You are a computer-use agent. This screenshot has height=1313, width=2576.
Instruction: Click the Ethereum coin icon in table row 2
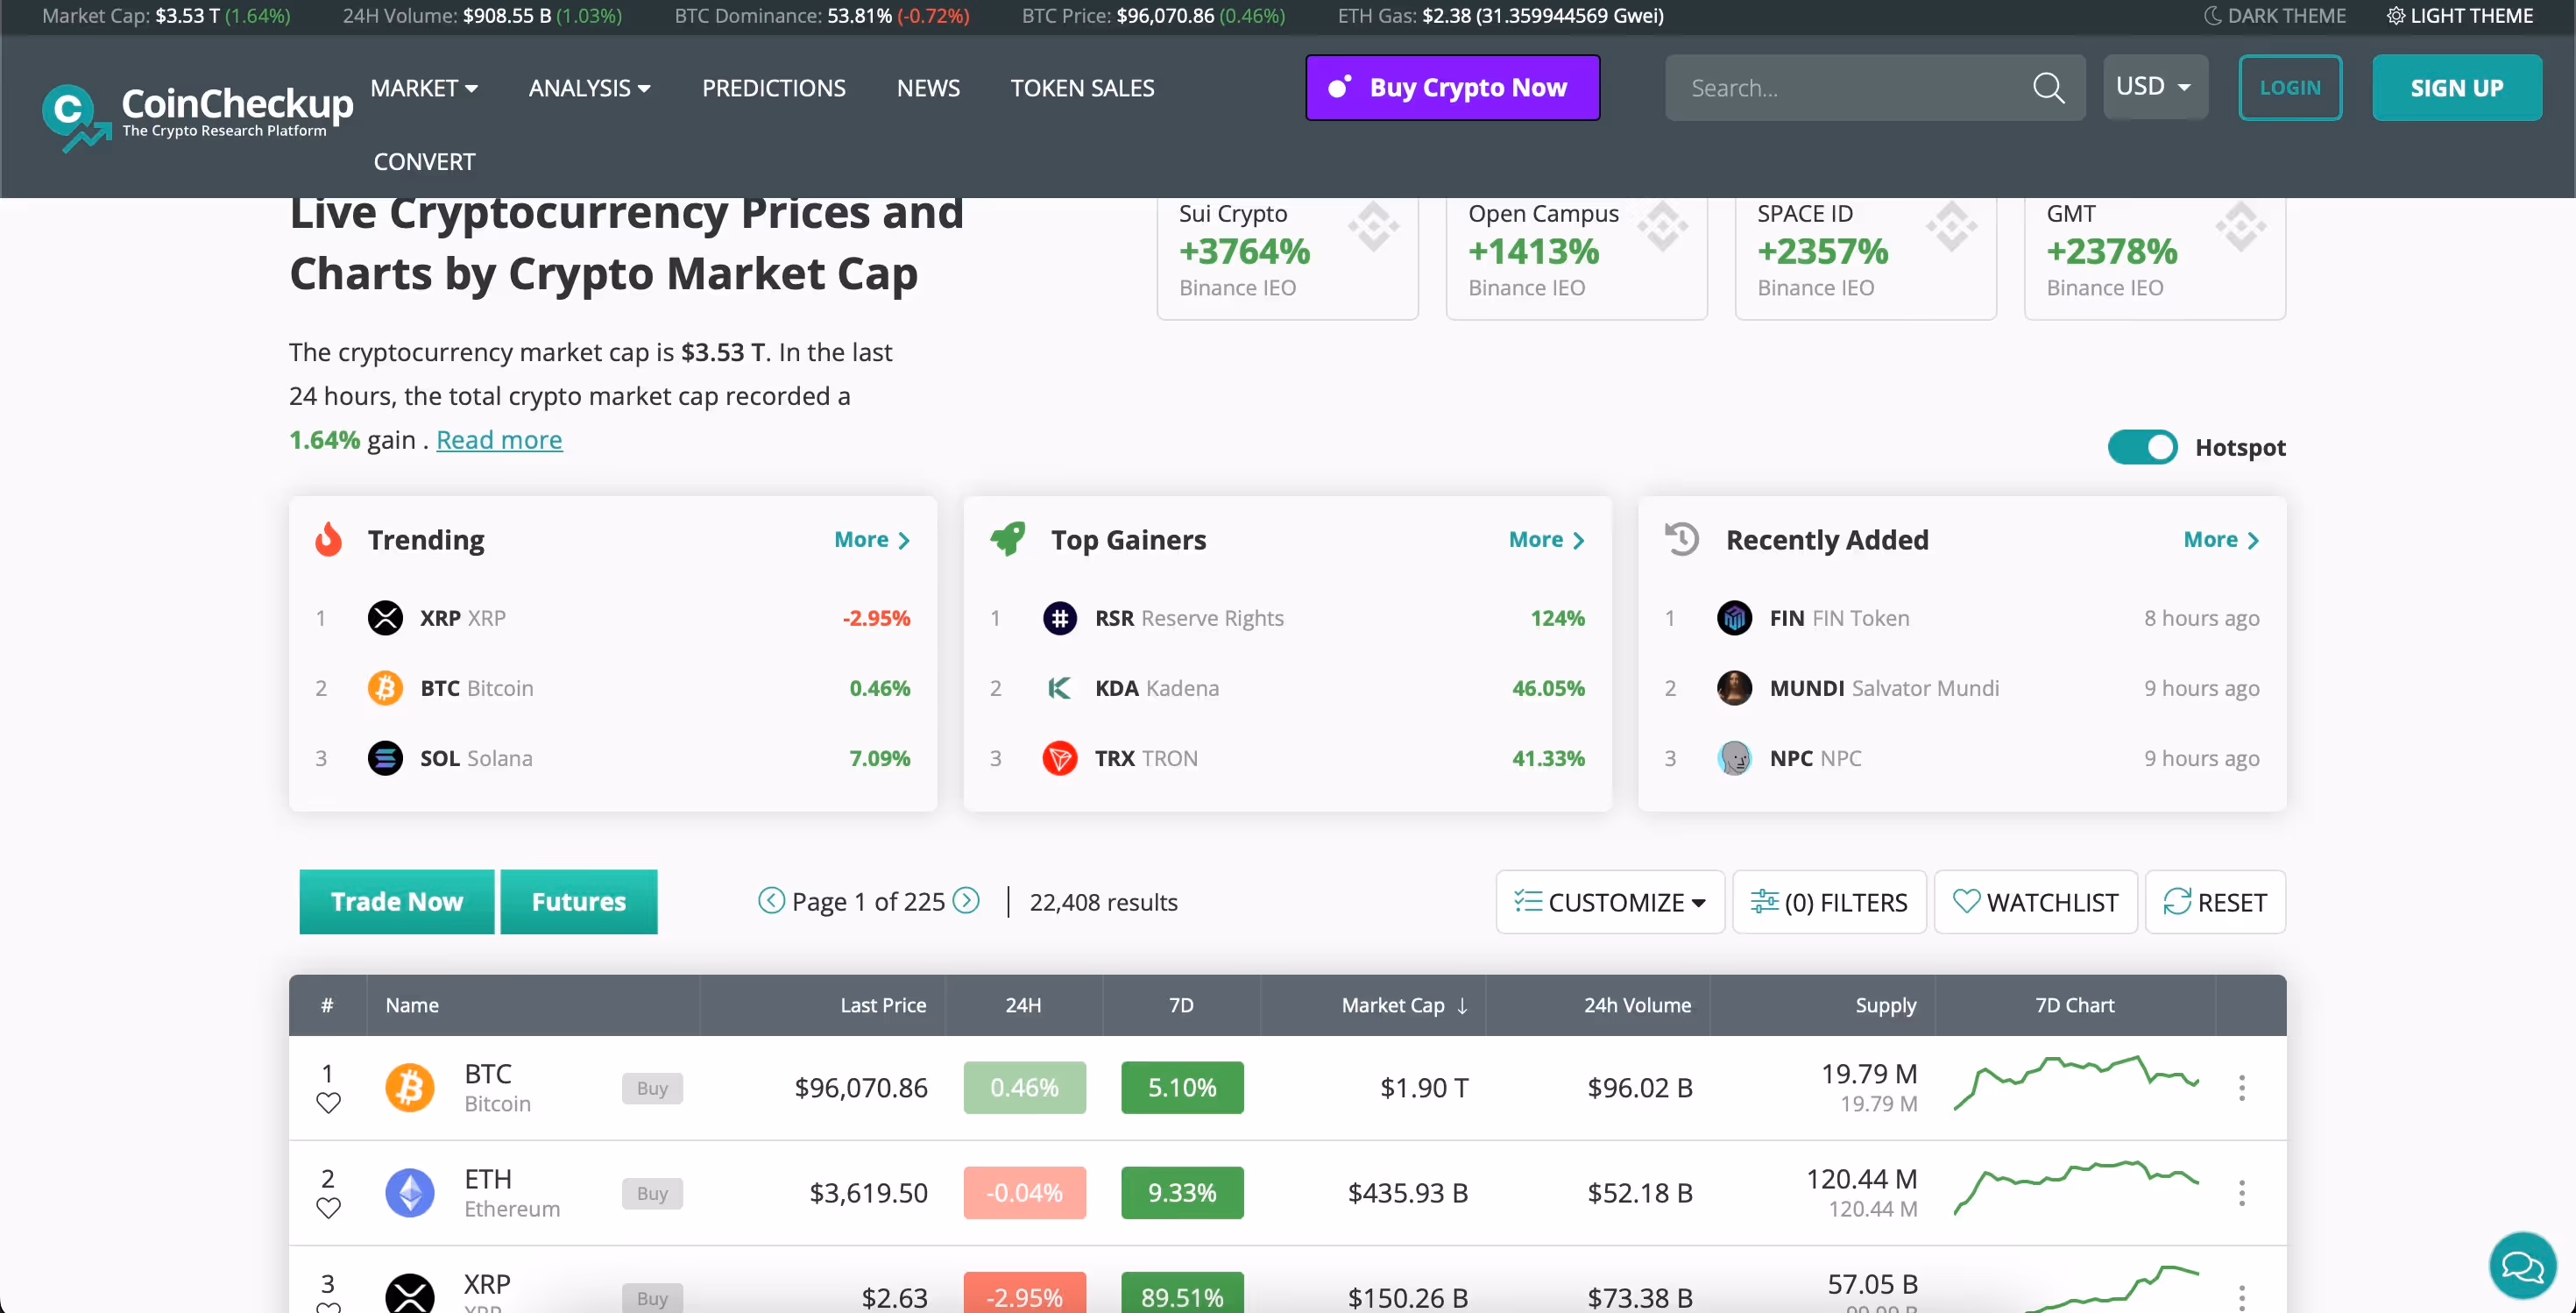(409, 1193)
